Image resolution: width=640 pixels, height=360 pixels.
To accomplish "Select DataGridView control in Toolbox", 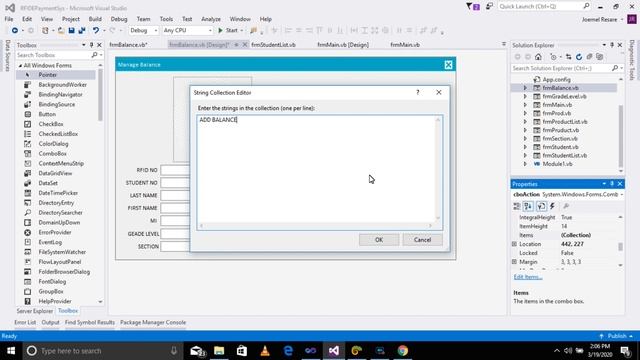I will (x=56, y=173).
